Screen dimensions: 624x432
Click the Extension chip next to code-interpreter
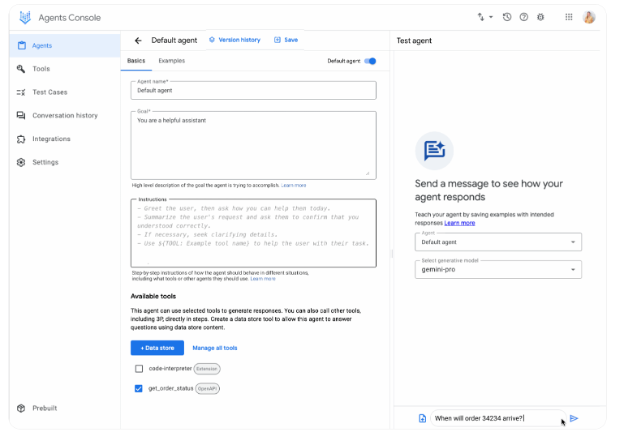pos(207,369)
